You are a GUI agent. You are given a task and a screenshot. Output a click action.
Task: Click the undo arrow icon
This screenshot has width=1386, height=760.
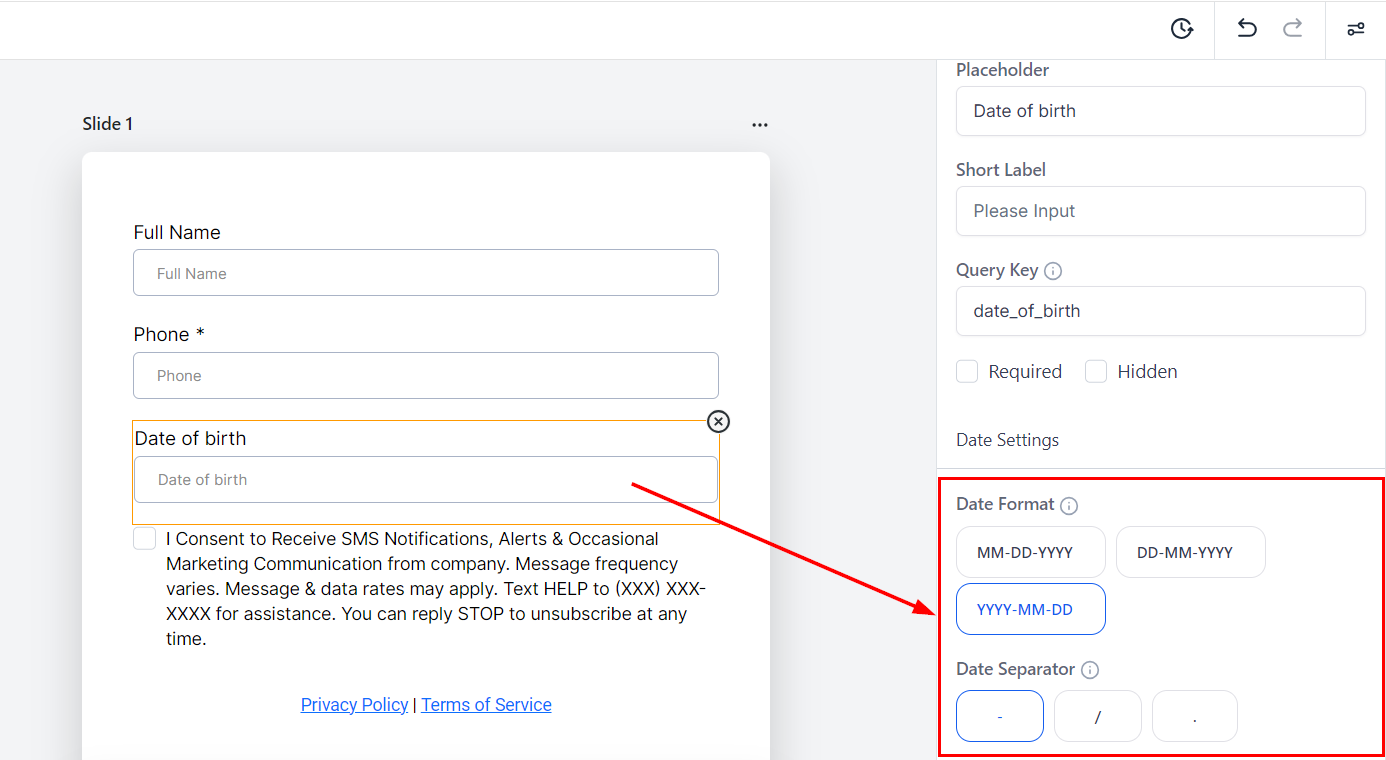(1247, 29)
